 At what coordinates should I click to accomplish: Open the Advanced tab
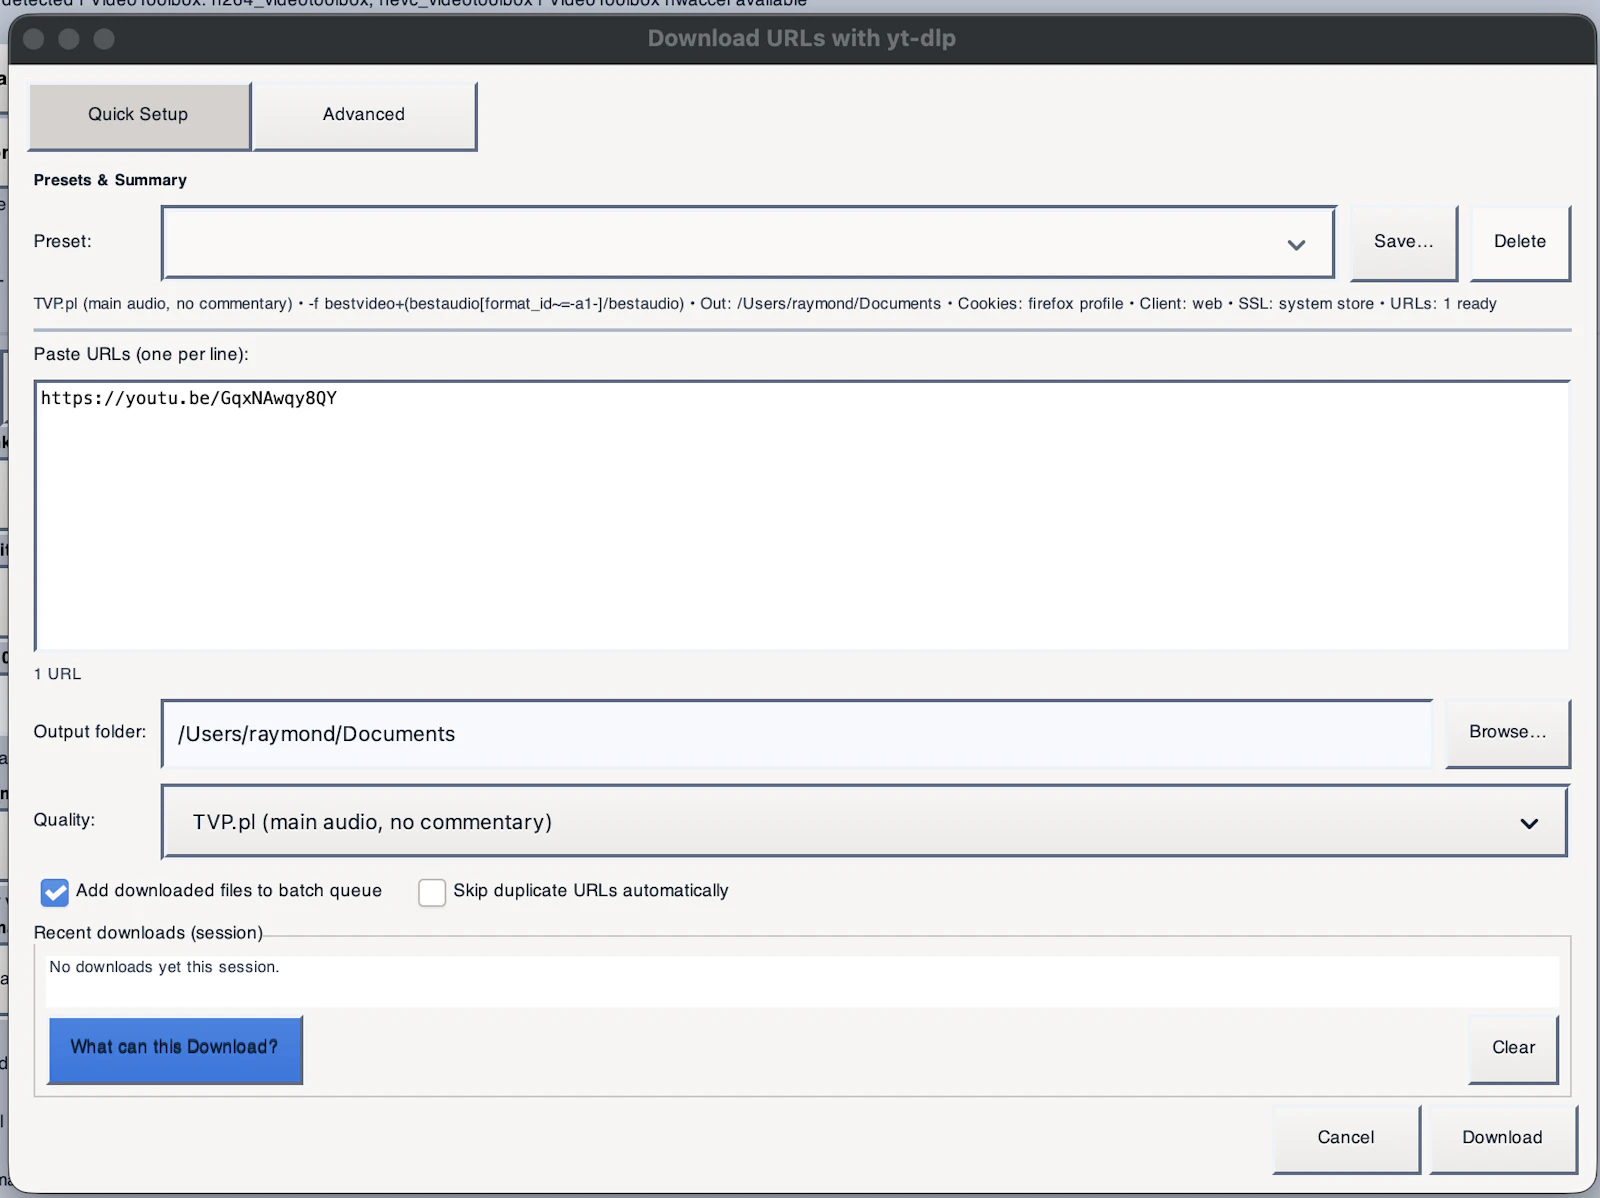point(365,116)
